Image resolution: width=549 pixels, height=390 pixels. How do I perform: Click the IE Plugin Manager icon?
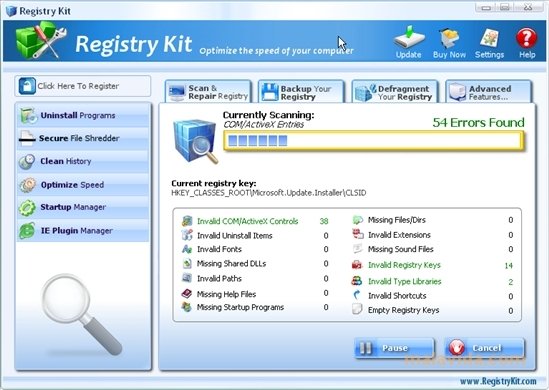(x=27, y=231)
